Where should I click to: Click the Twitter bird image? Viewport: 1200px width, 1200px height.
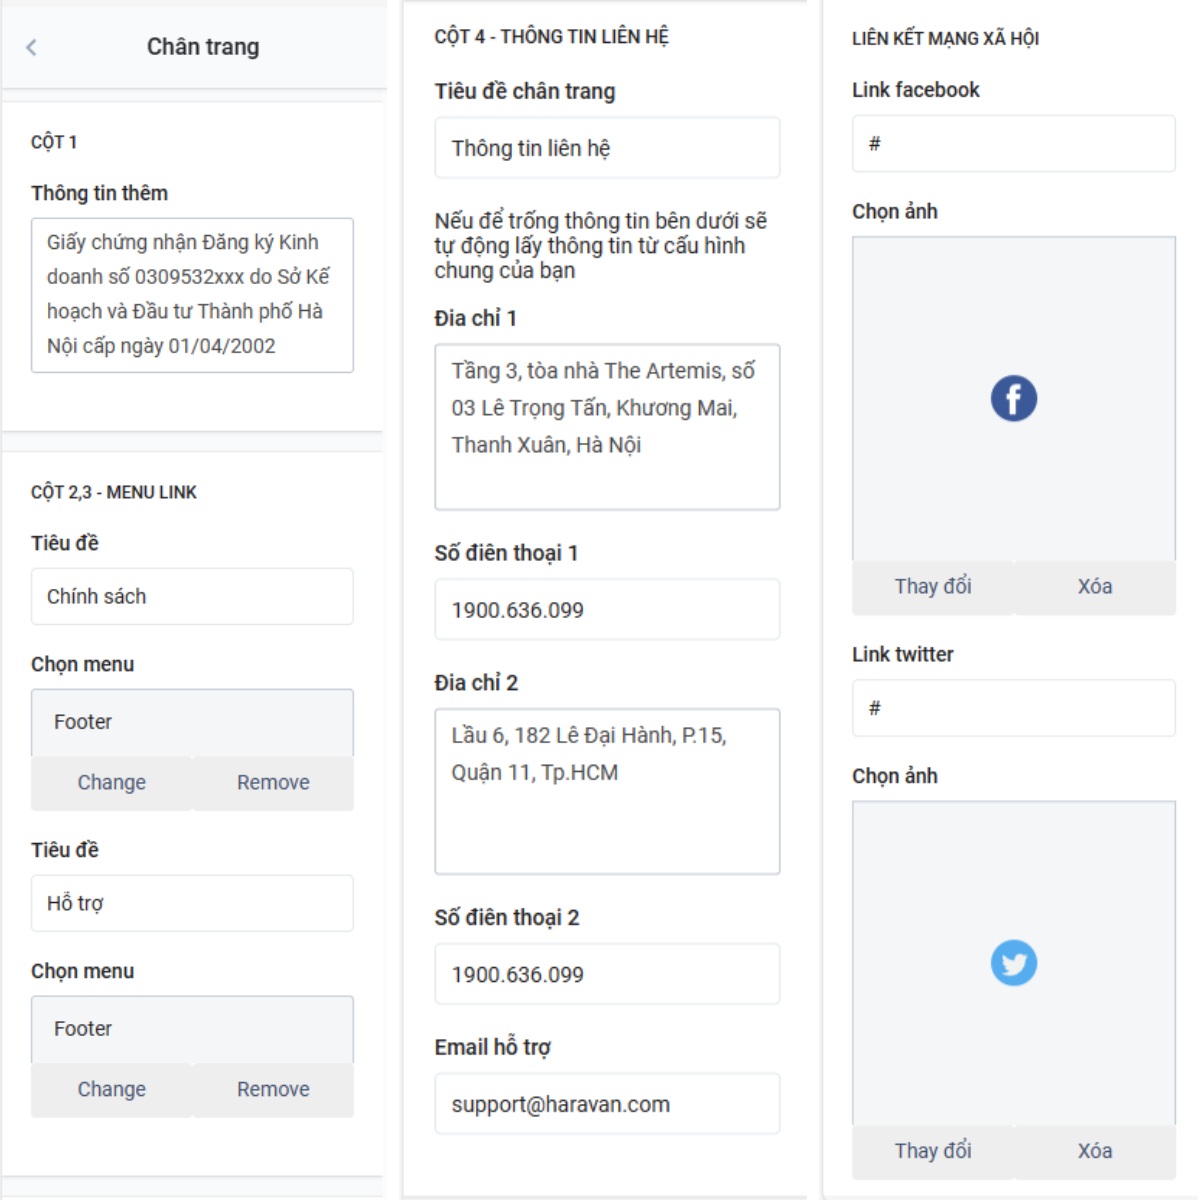[1013, 963]
